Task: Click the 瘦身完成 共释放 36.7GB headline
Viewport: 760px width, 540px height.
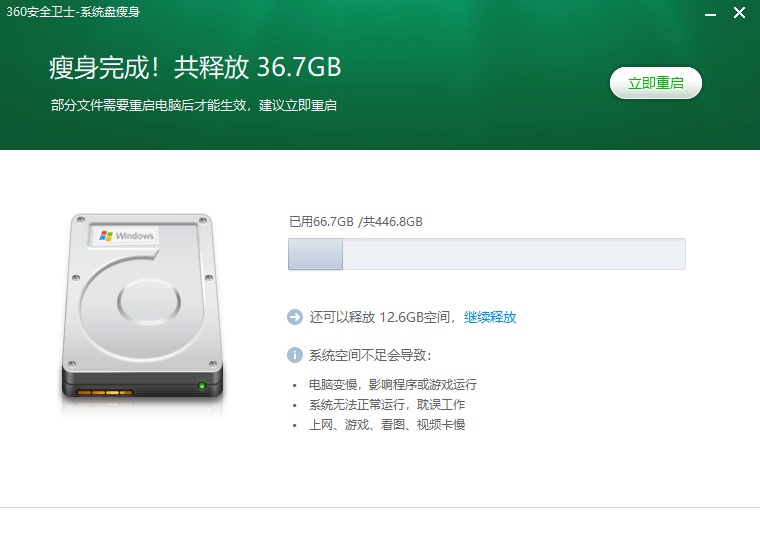Action: (195, 67)
